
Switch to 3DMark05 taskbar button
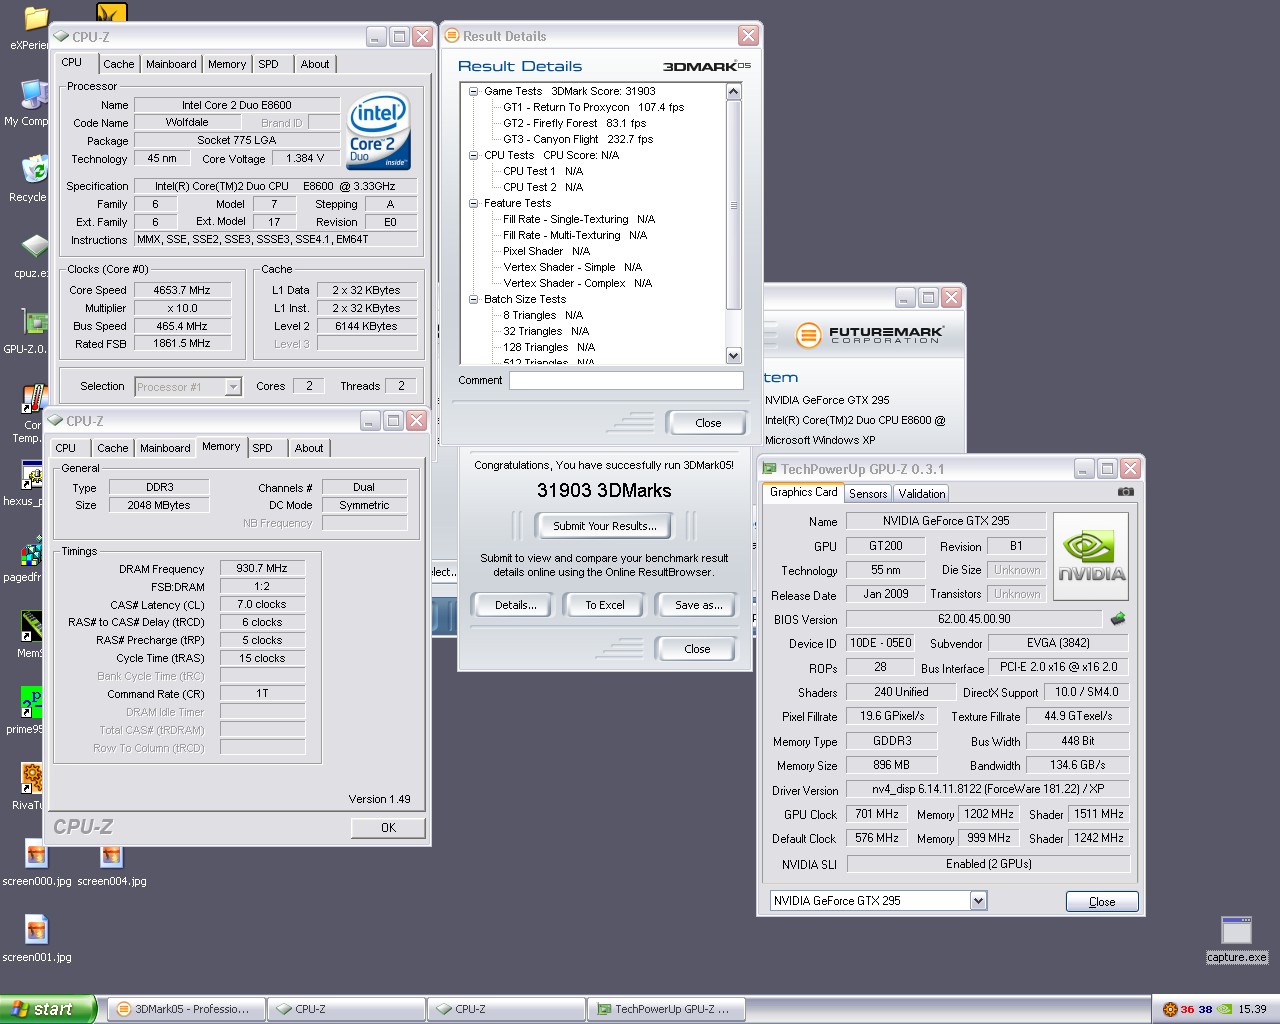pos(186,1009)
